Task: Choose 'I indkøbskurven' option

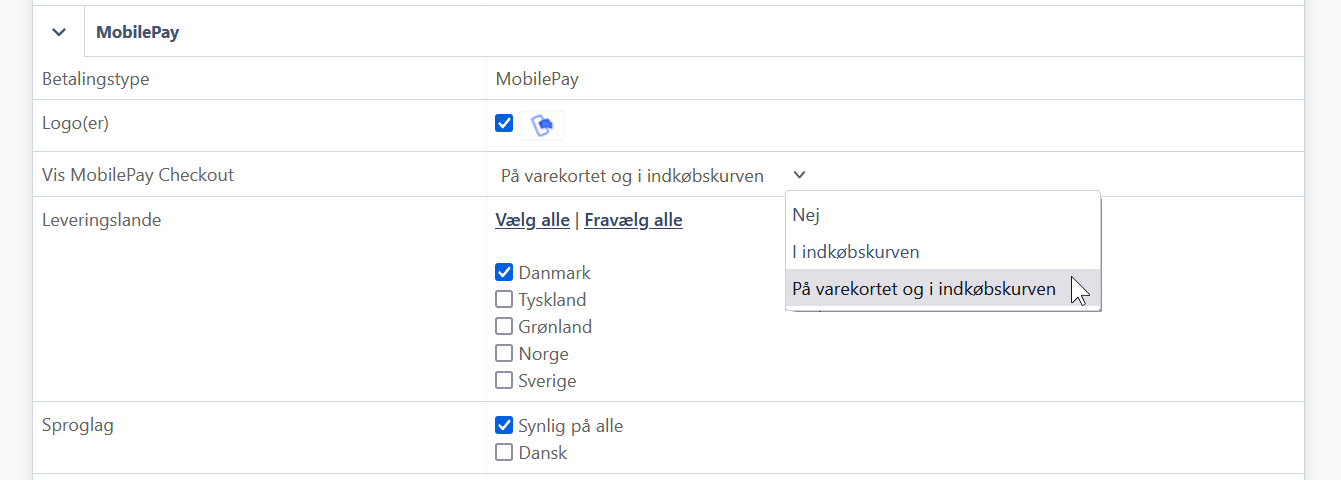Action: [x=943, y=252]
